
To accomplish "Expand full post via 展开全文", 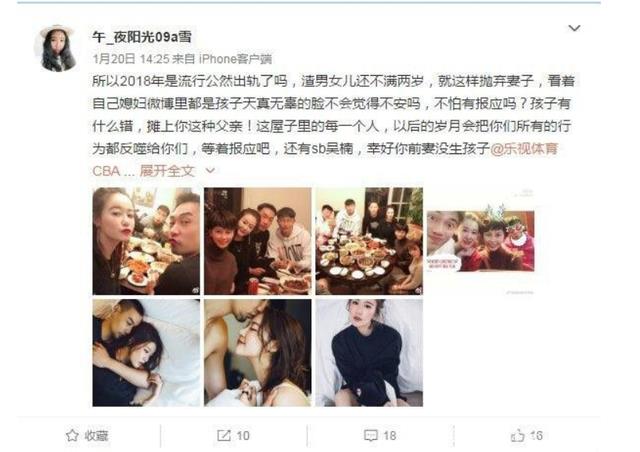I will pyautogui.click(x=167, y=171).
